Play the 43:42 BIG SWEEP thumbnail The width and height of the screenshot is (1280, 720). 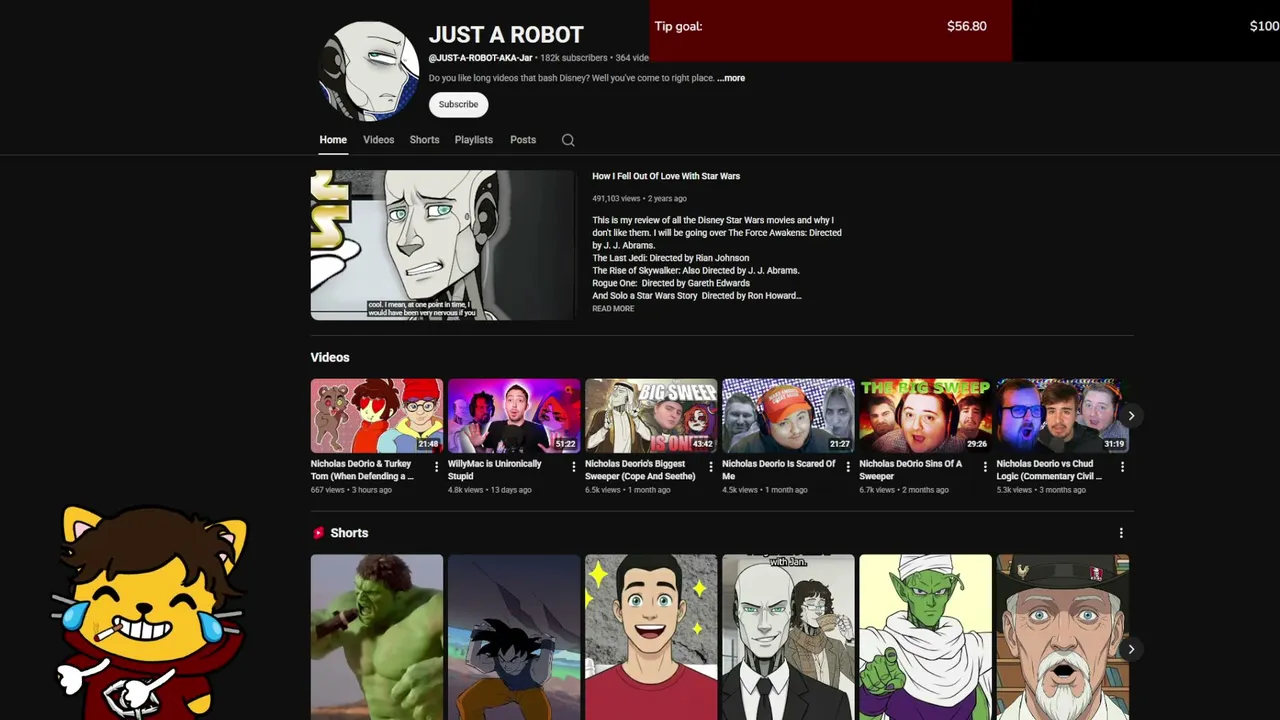651,416
